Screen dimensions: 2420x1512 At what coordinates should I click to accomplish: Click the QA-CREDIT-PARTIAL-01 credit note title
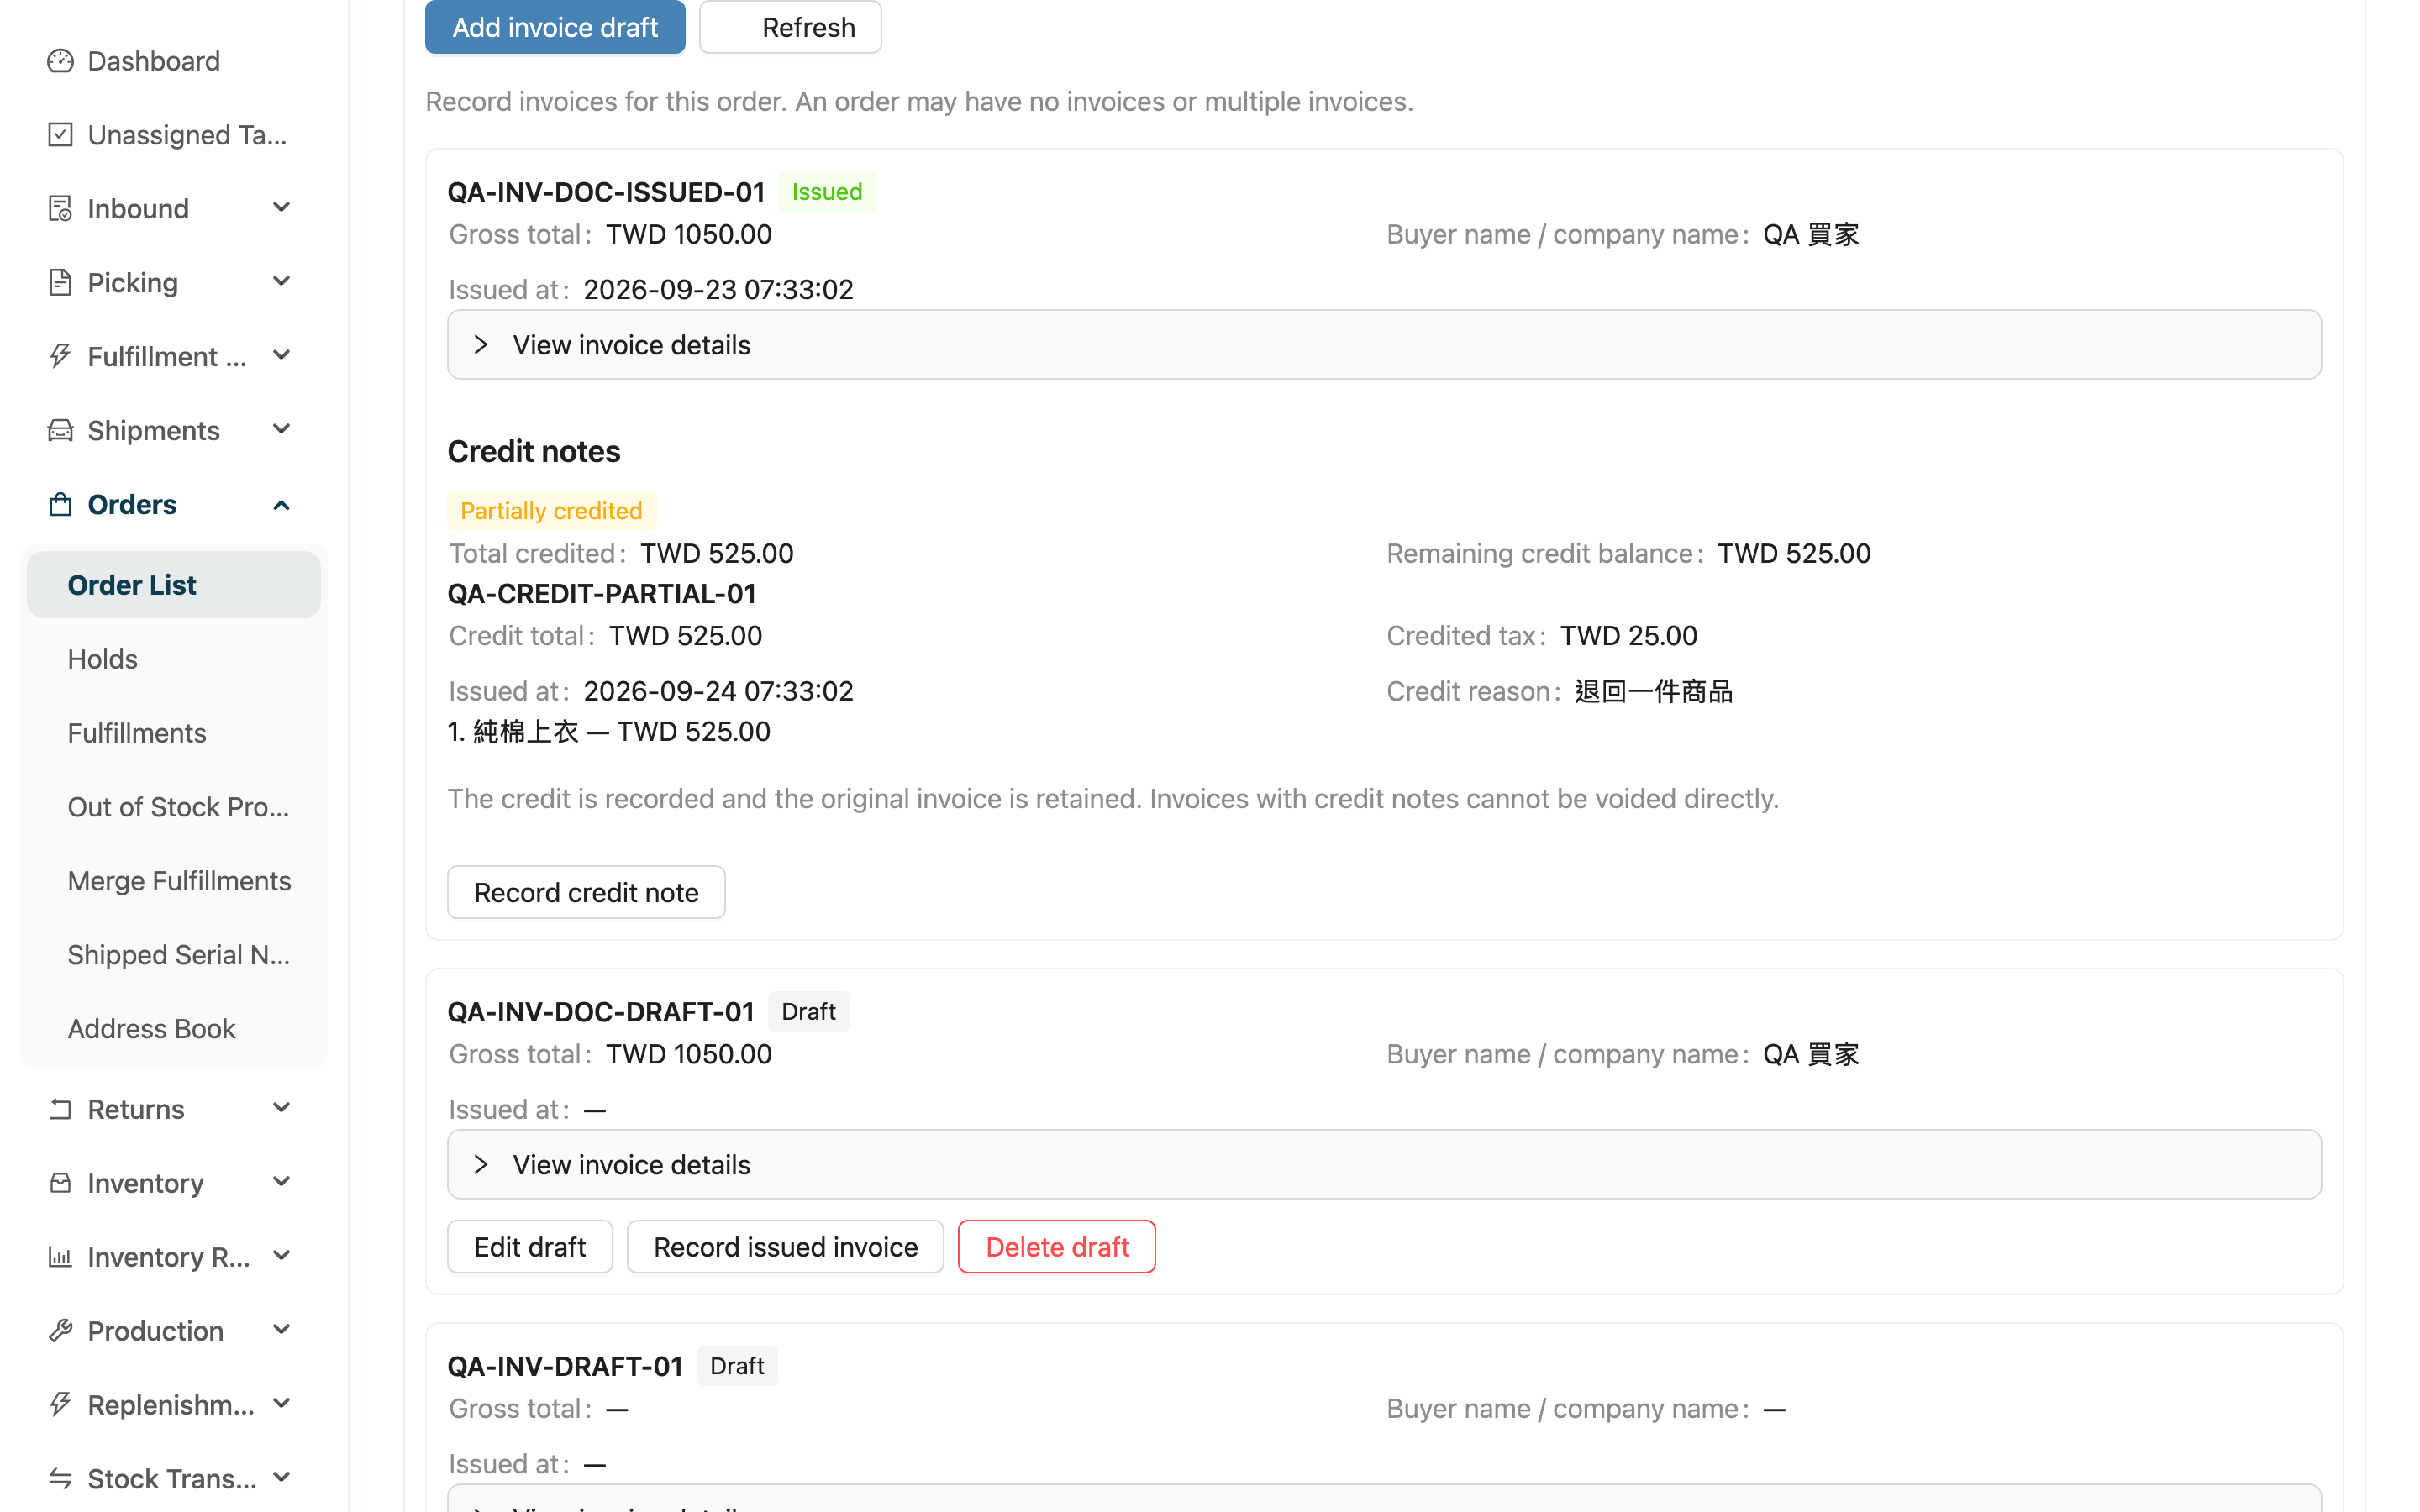(602, 594)
